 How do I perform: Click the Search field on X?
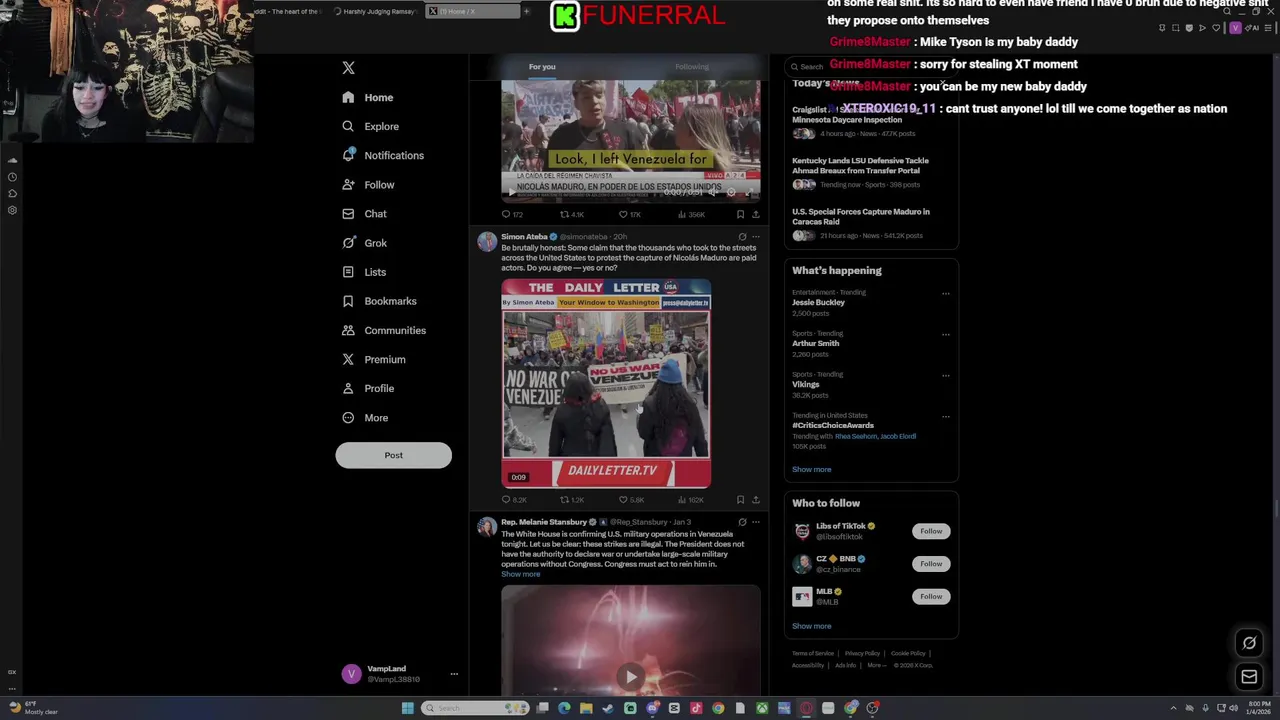pyautogui.click(x=870, y=67)
